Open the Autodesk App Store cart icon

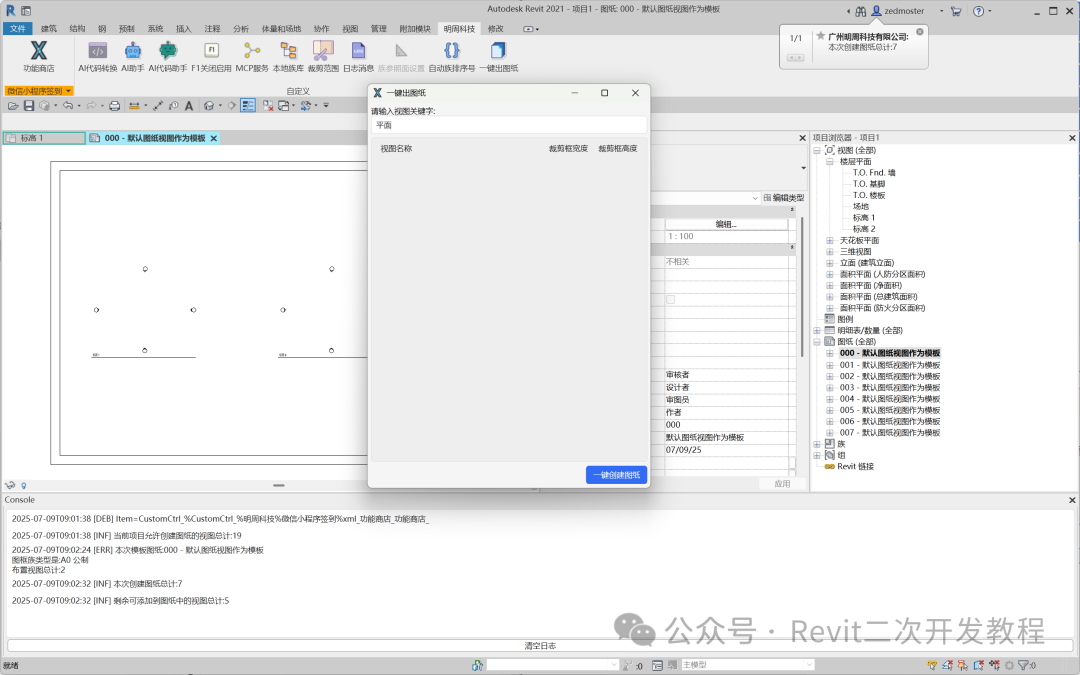(x=956, y=11)
